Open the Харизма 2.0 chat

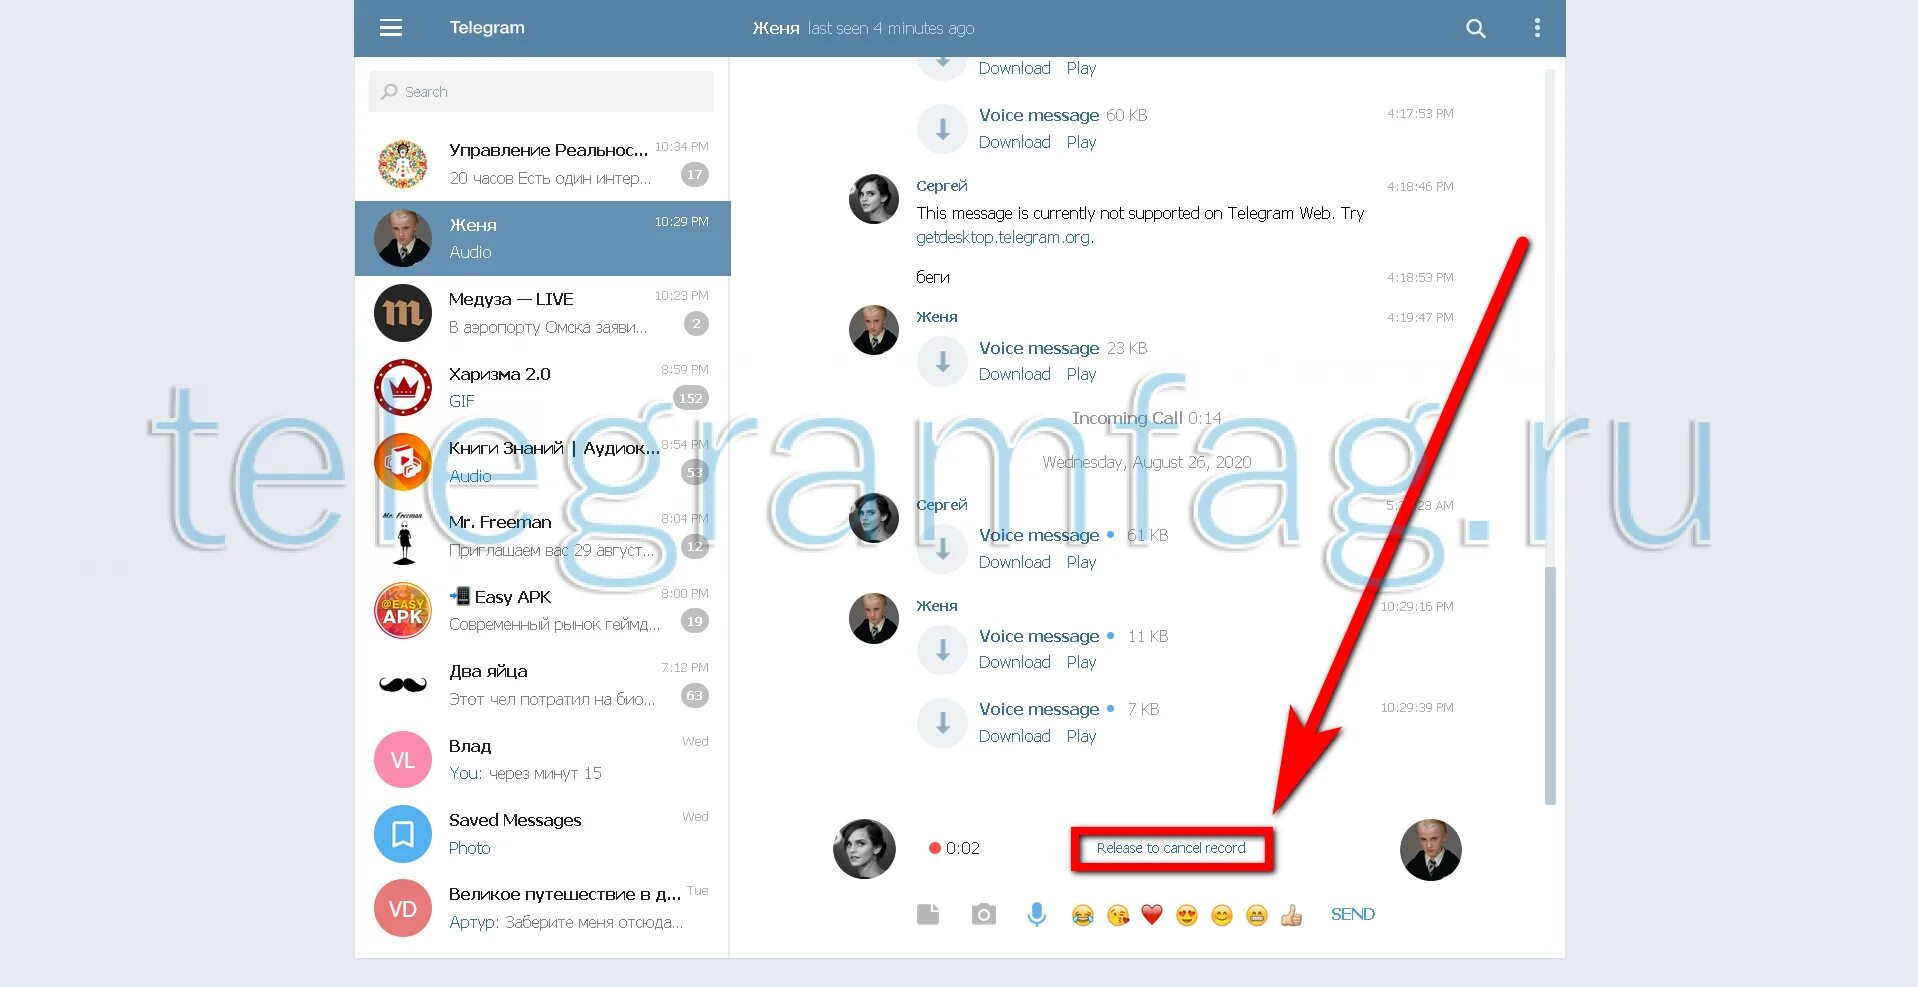(543, 387)
